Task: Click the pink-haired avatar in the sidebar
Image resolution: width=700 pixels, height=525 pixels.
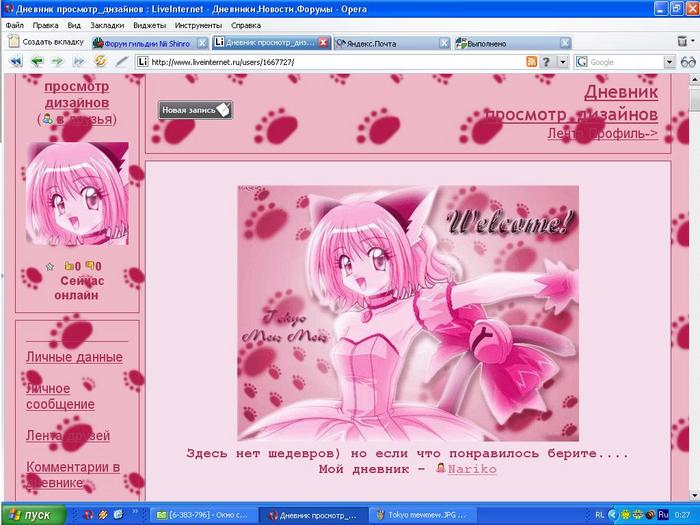Action: point(77,193)
